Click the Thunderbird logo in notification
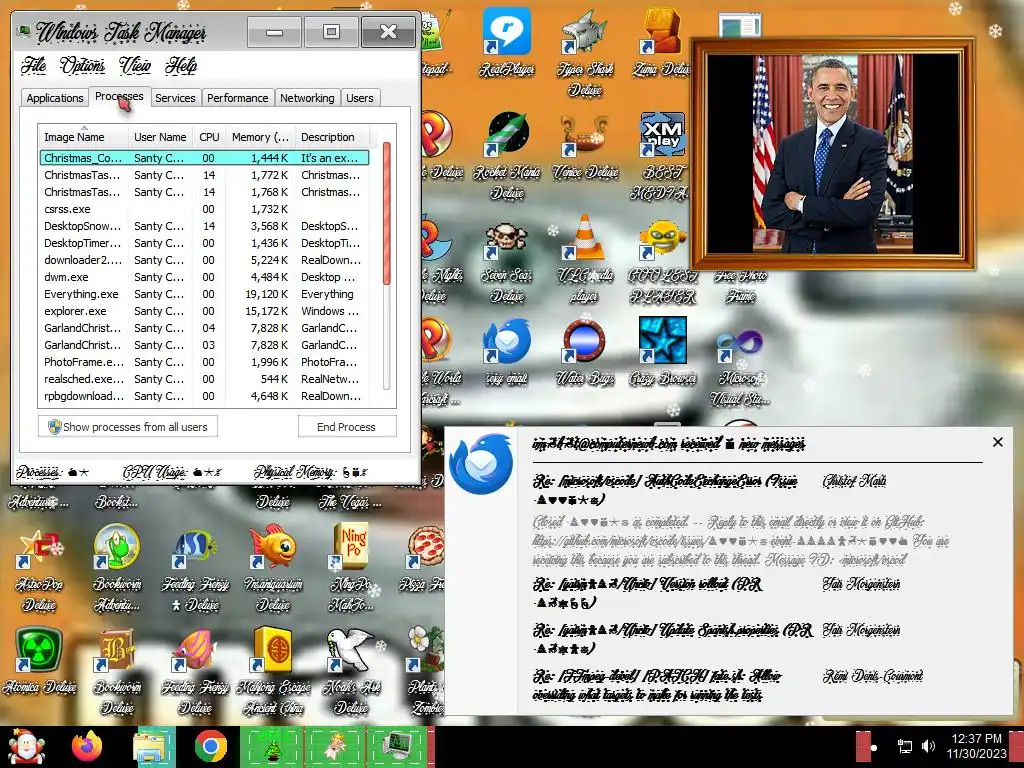Image resolution: width=1024 pixels, height=768 pixels. click(481, 464)
